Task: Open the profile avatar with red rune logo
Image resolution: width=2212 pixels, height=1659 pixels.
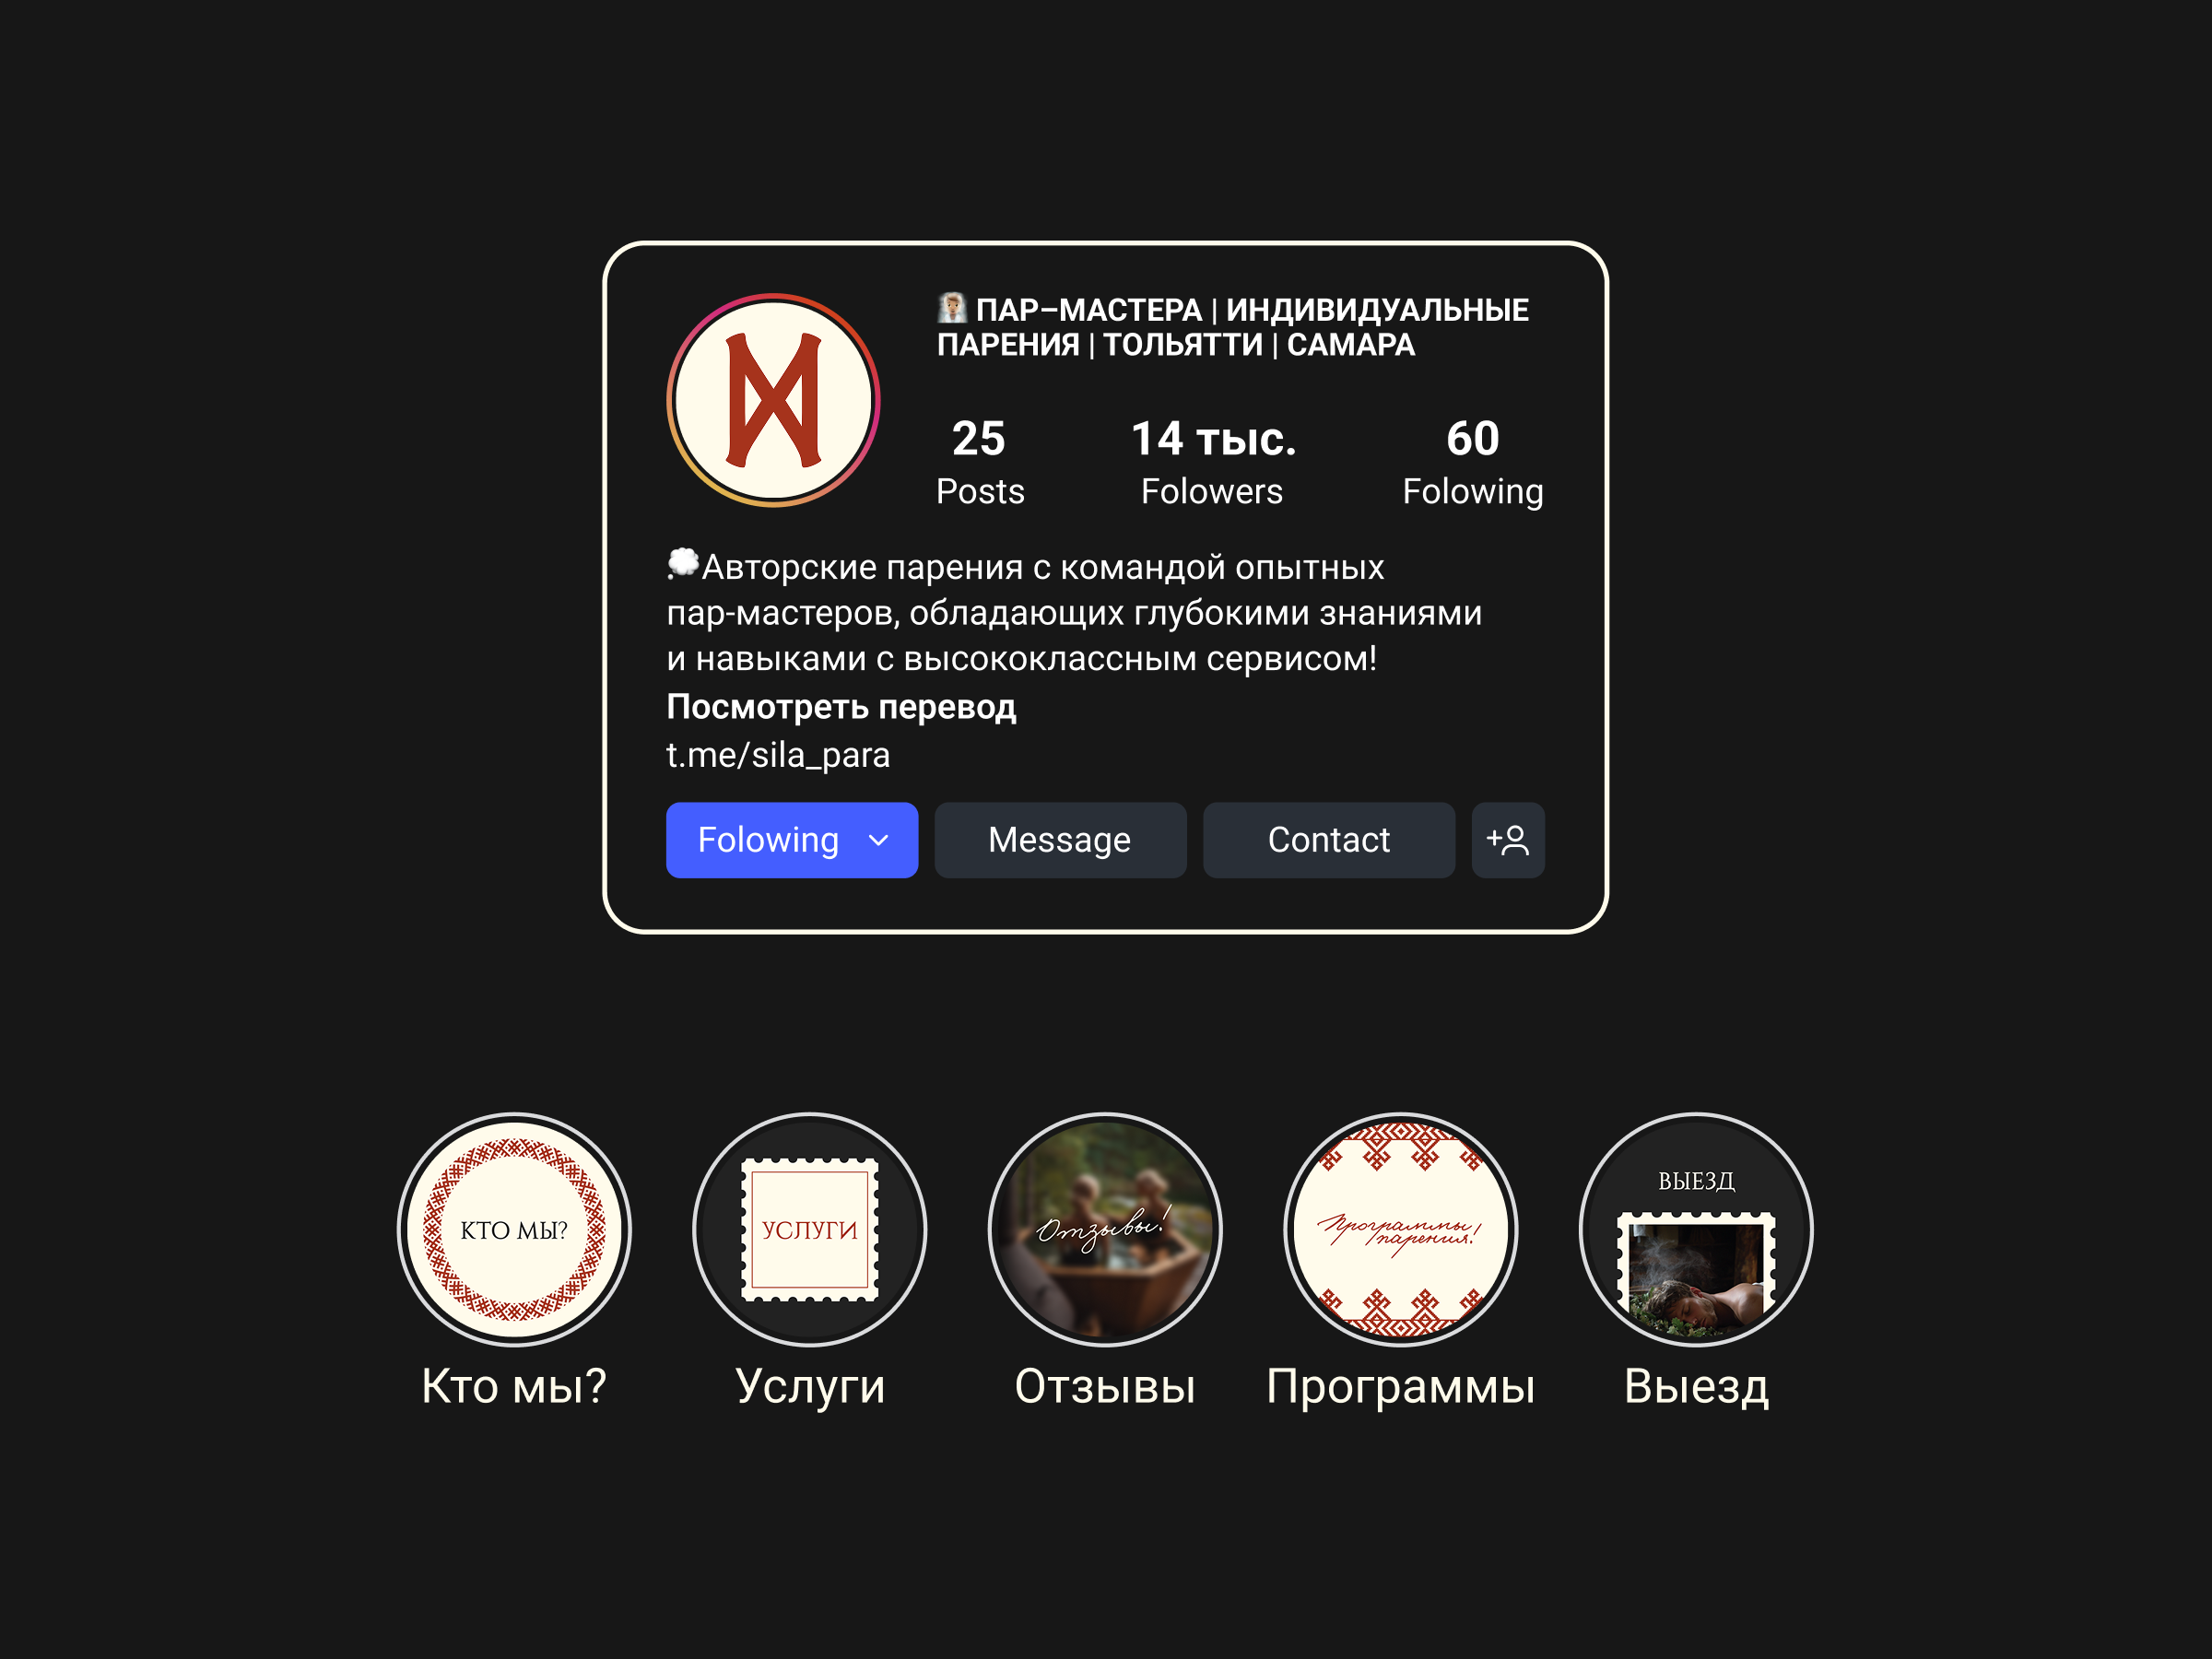Action: coord(773,400)
